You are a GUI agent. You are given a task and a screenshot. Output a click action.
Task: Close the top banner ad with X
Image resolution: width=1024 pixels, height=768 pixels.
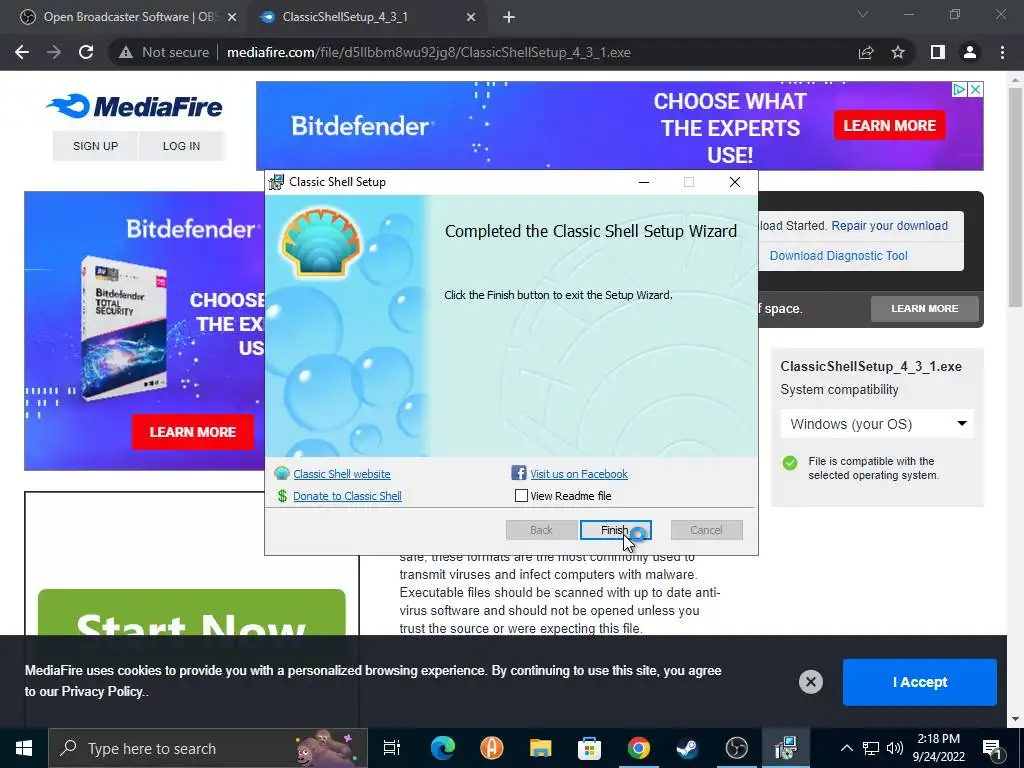[975, 89]
